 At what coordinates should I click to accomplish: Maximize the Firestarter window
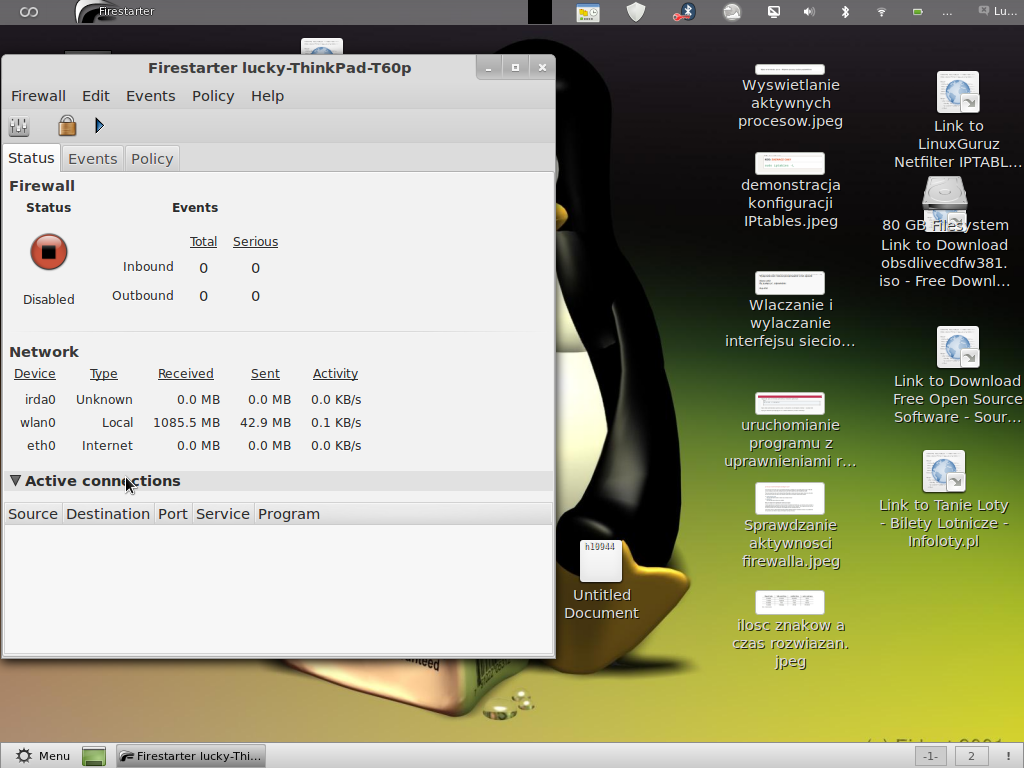pyautogui.click(x=515, y=67)
